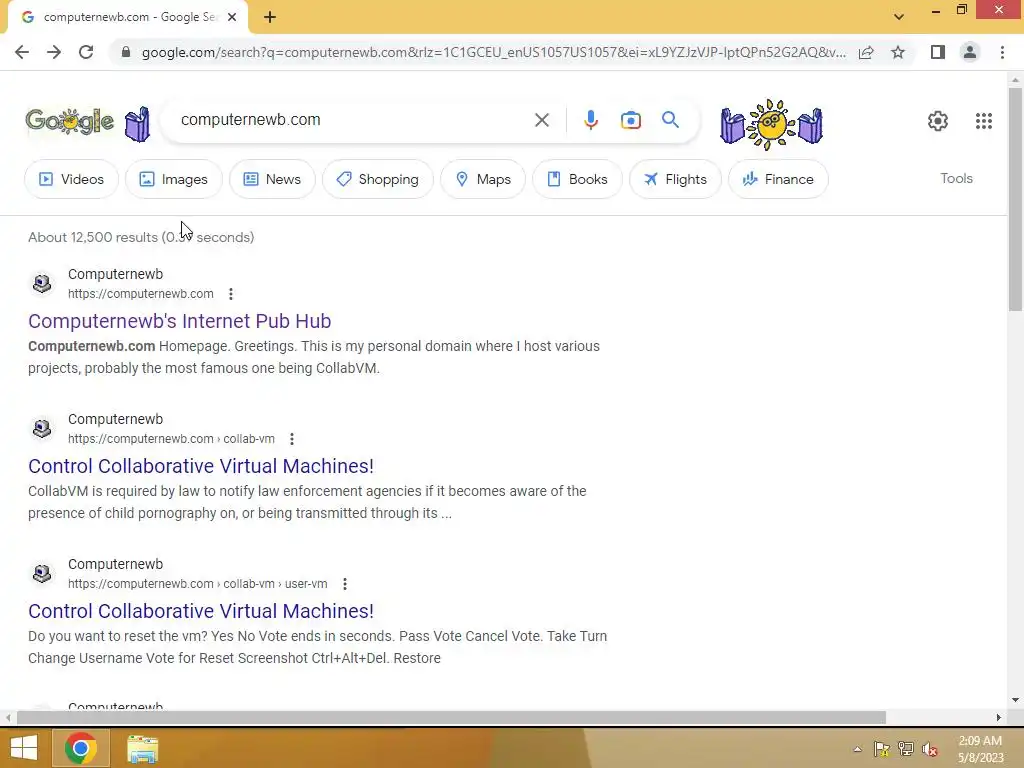This screenshot has height=768, width=1024.
Task: Close the Google Search tab
Action: point(232,18)
